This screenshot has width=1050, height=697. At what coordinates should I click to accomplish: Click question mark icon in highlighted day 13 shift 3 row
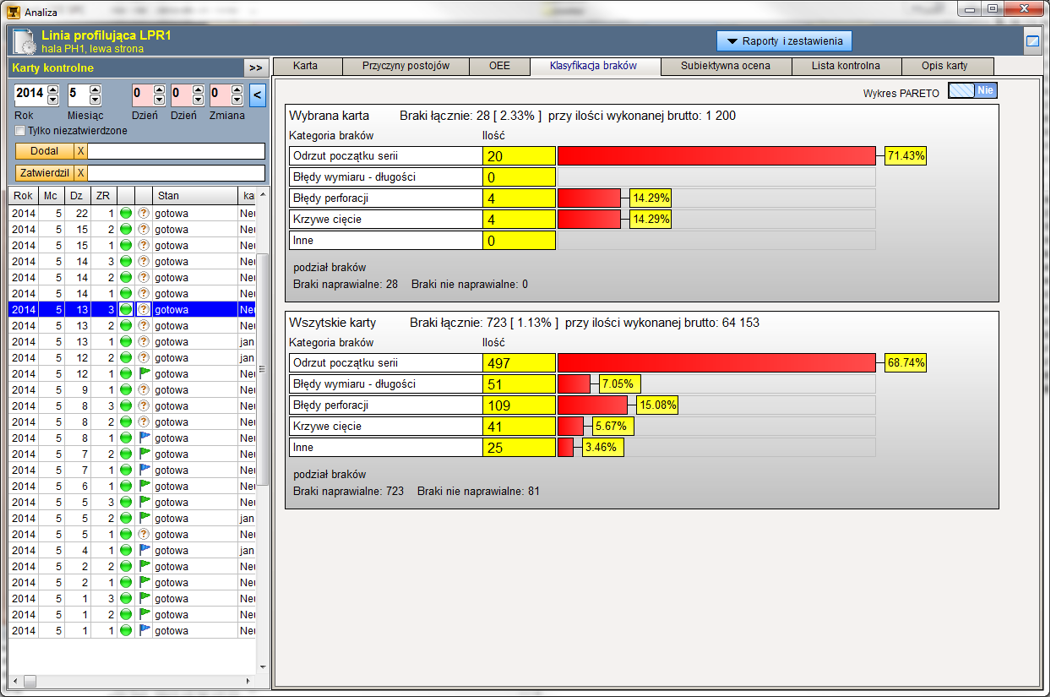(x=143, y=309)
